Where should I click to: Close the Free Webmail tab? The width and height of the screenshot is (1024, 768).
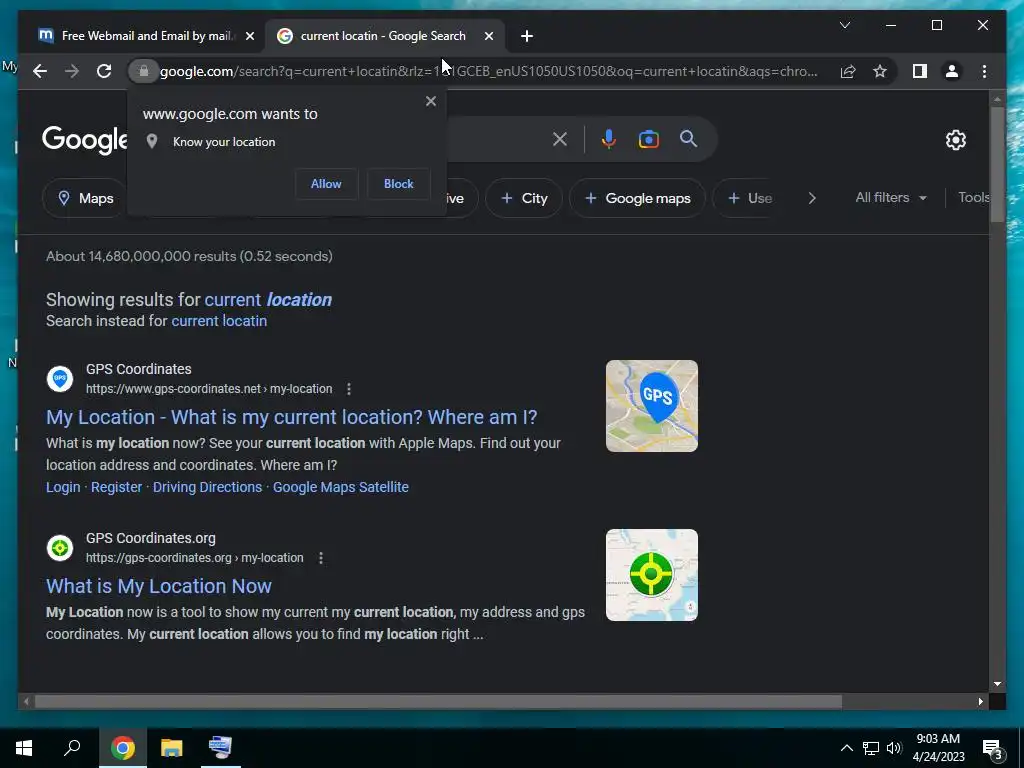249,36
